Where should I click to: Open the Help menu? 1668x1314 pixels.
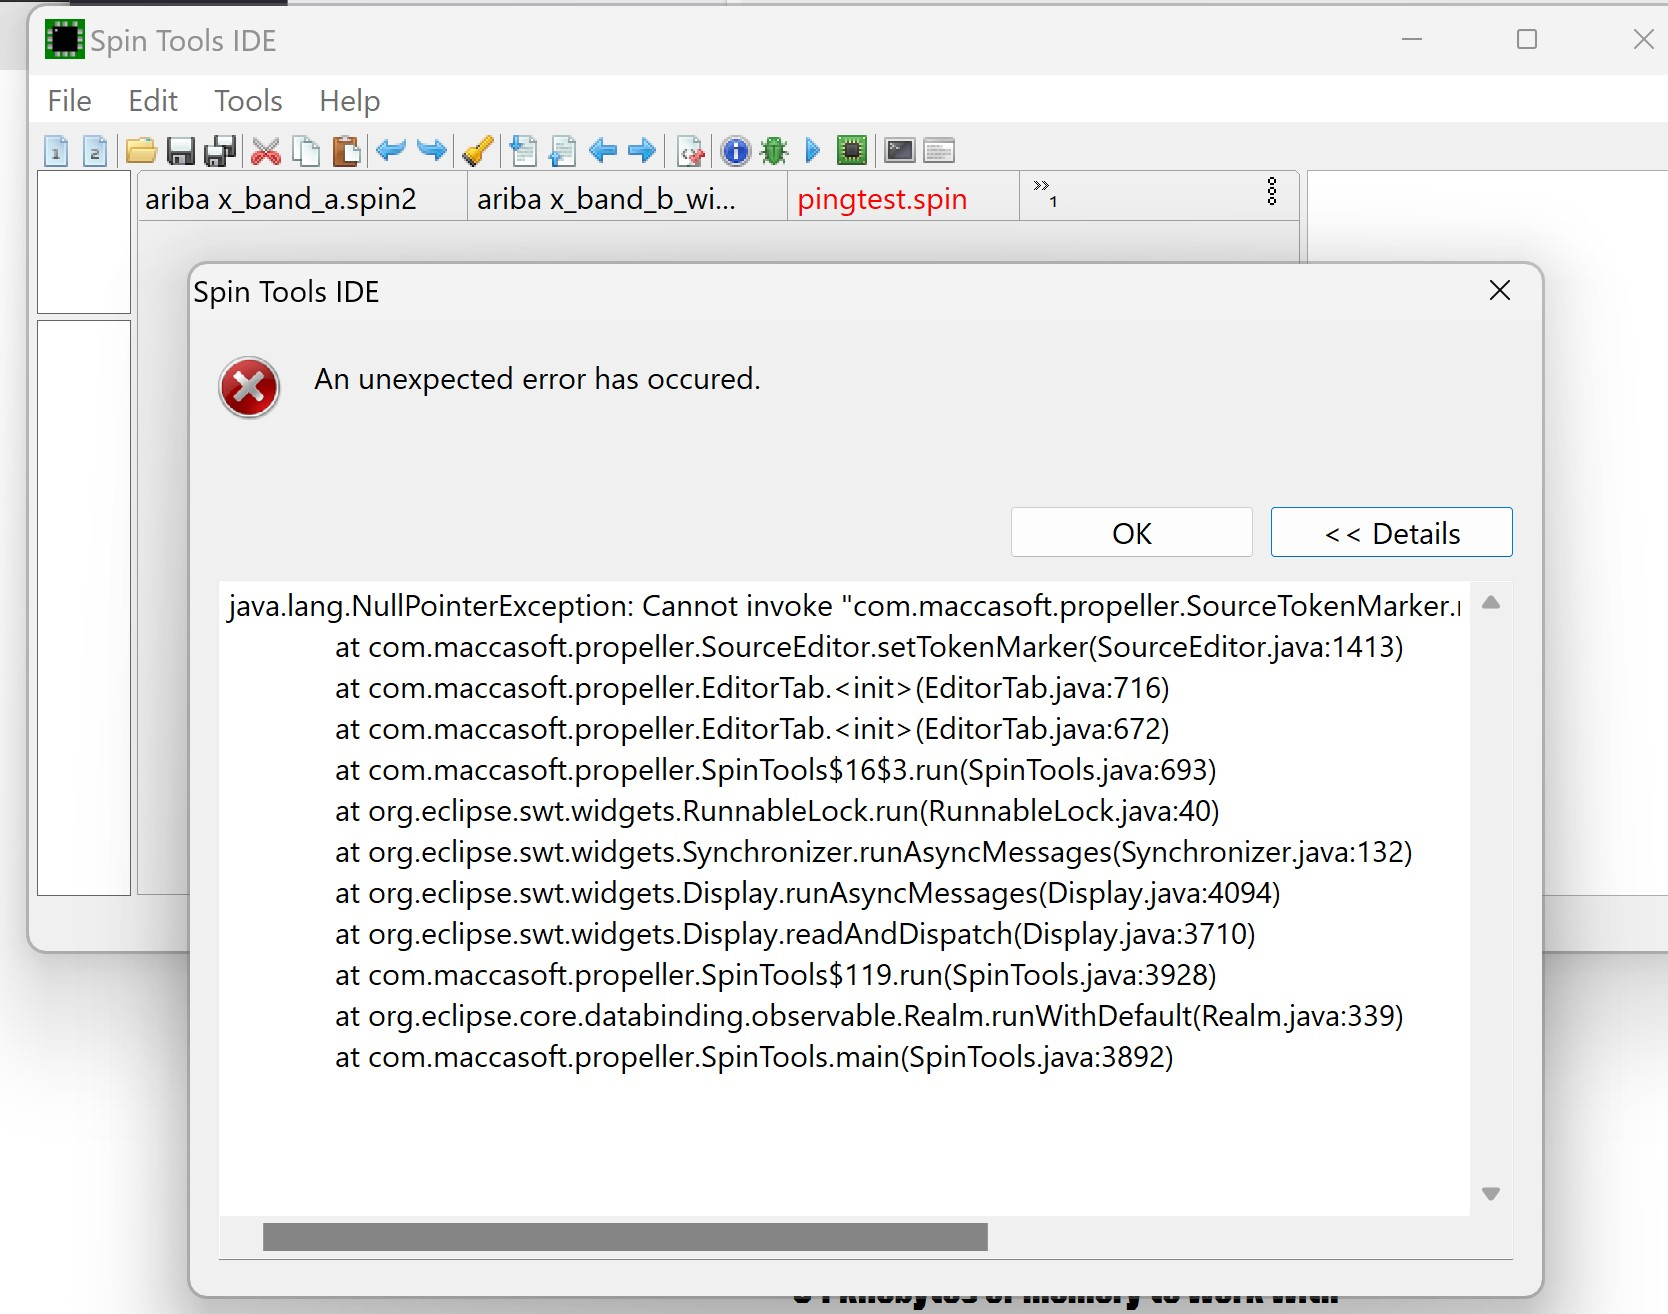349,101
